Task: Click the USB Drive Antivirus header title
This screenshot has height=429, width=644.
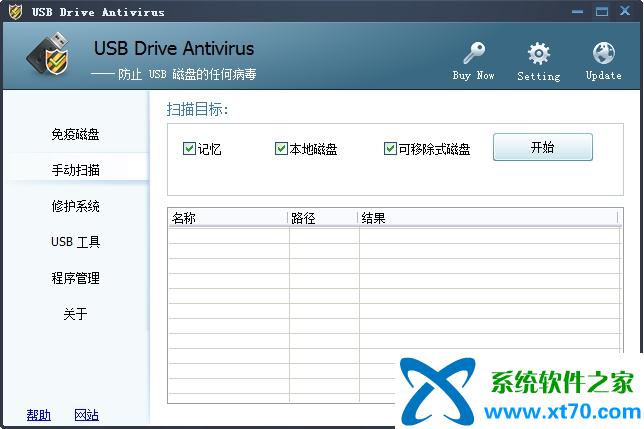Action: coord(174,48)
